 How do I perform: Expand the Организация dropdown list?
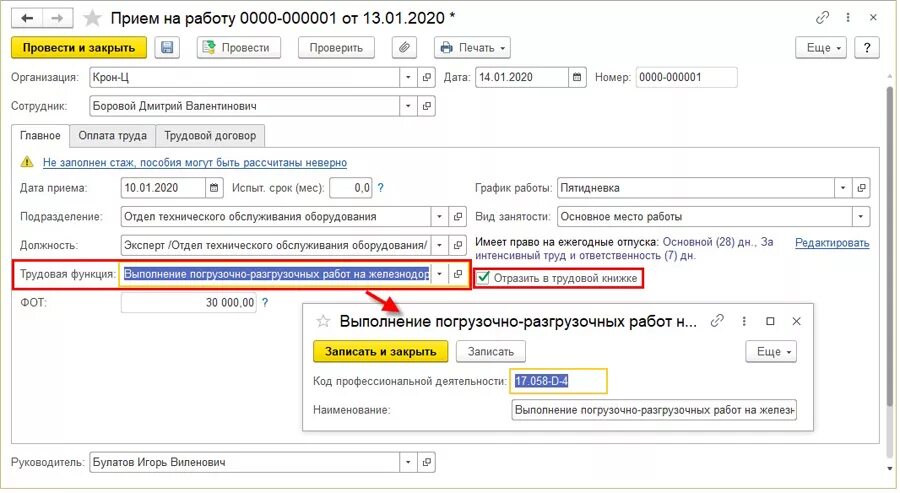[x=408, y=77]
